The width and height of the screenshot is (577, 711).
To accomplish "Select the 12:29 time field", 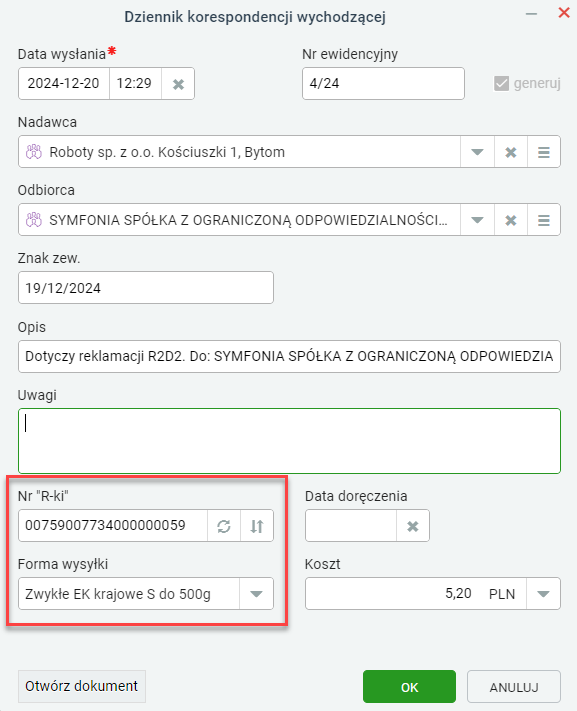I will pyautogui.click(x=135, y=83).
